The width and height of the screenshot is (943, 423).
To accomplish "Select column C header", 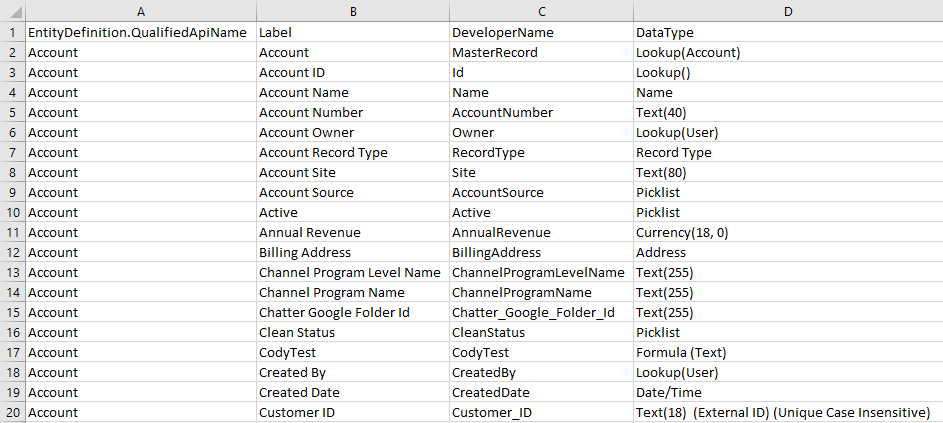I will [541, 11].
